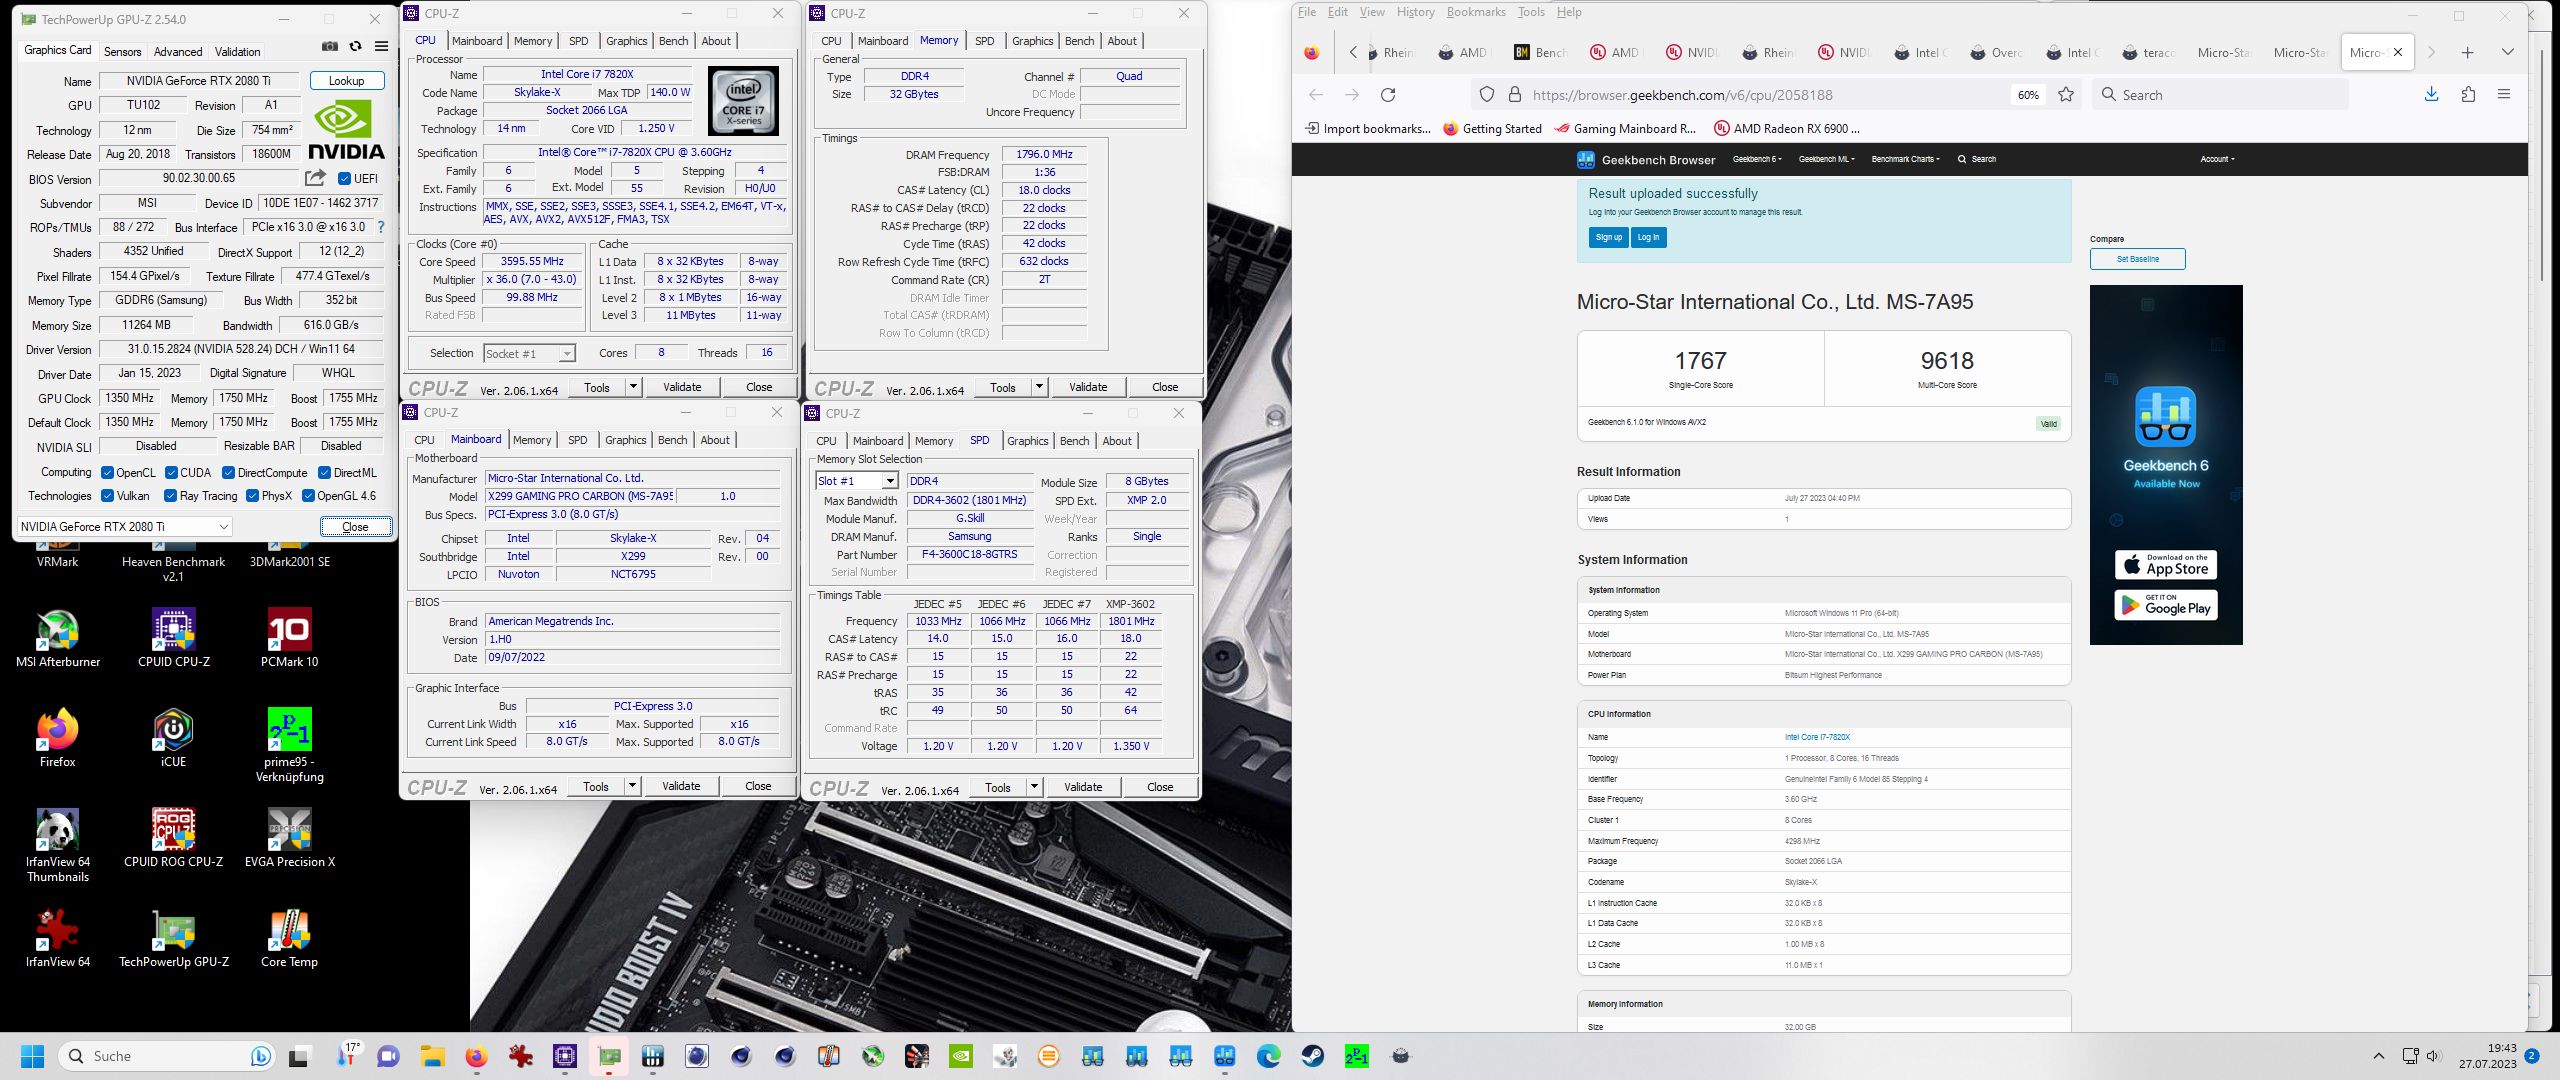Click the GPU-Z refresh icon
The width and height of the screenshot is (2560, 1080).
coord(355,47)
